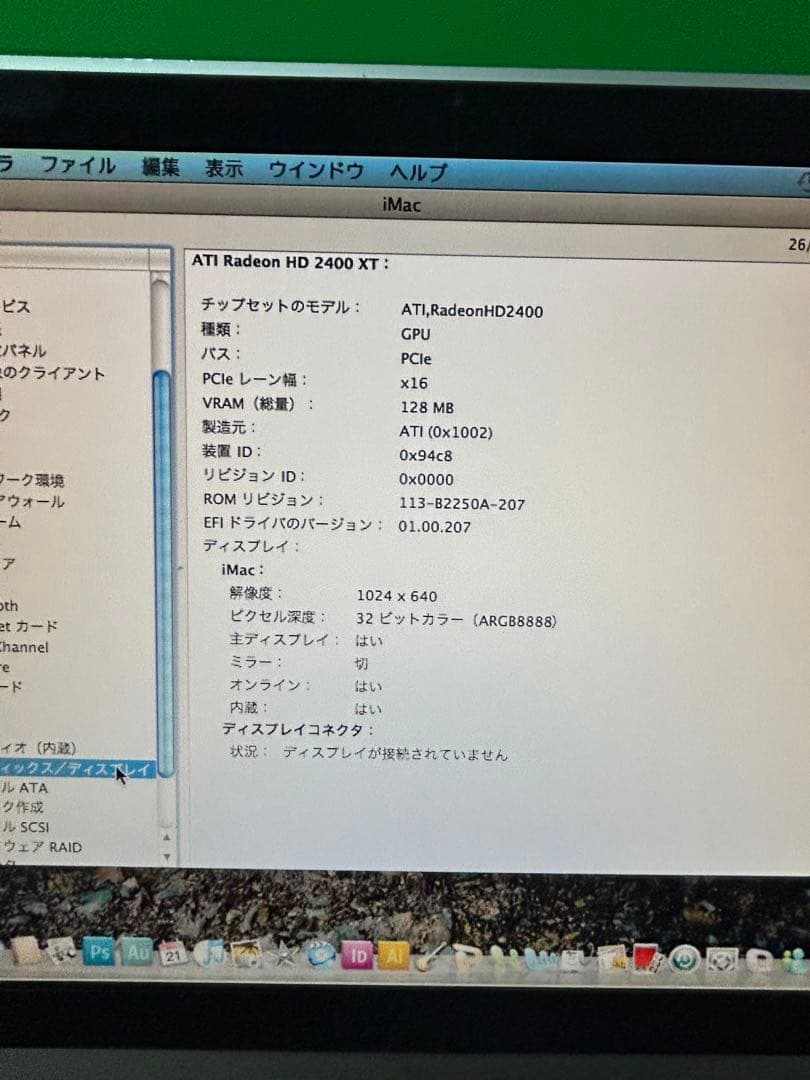The width and height of the screenshot is (810, 1080).
Task: Click the ディスプレイコネクタ heading
Action: point(298,729)
